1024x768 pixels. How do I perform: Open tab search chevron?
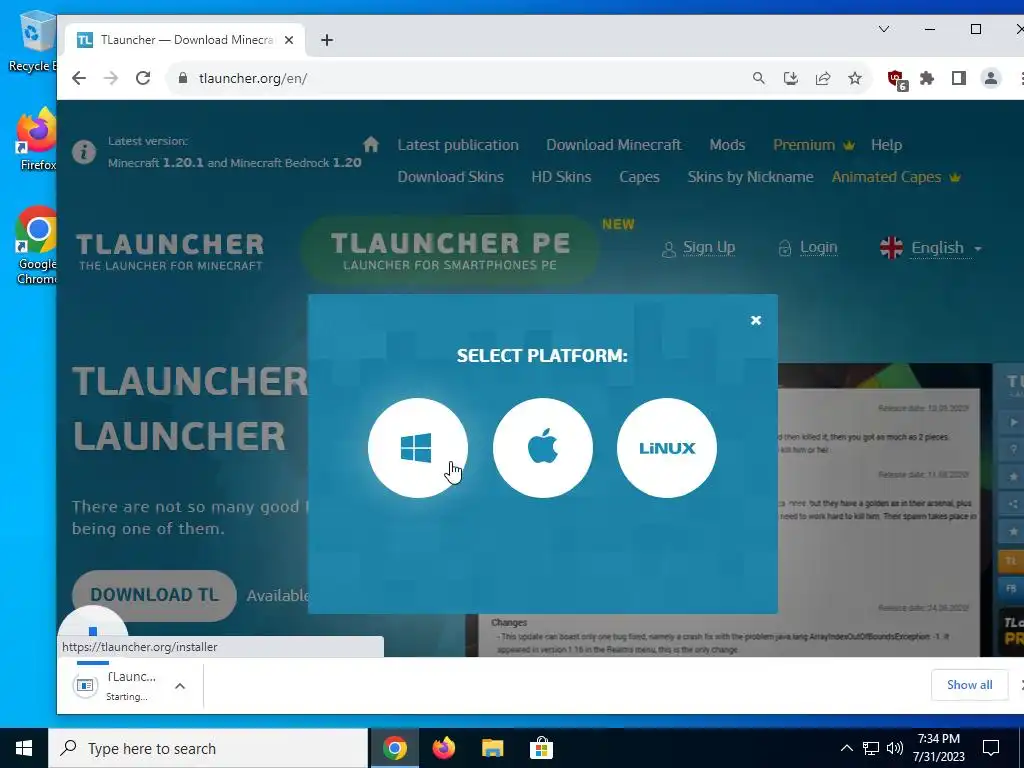[x=884, y=29]
